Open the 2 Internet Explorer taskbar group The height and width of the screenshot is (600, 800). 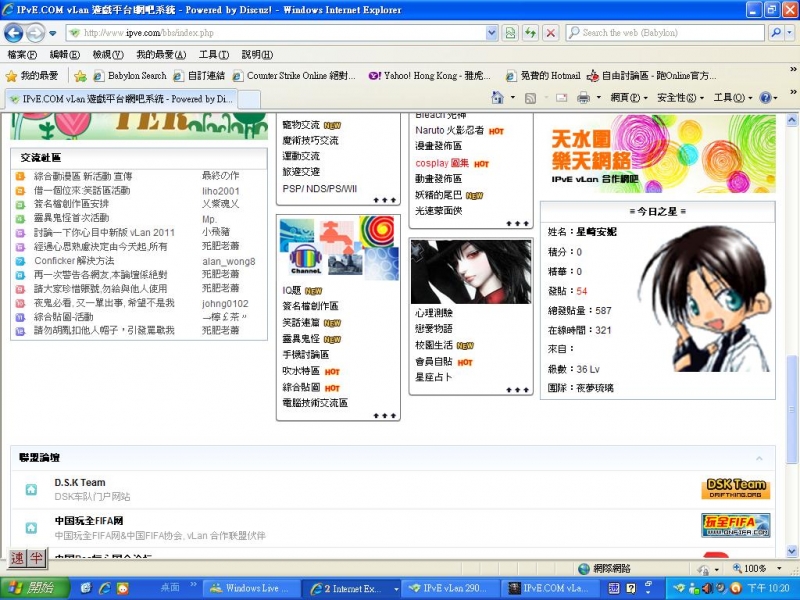351,588
